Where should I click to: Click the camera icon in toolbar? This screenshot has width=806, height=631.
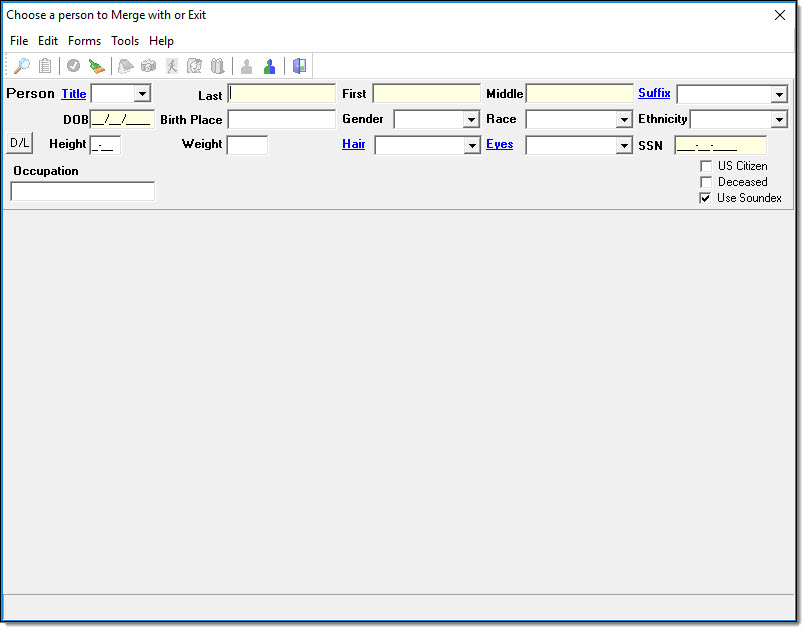click(148, 66)
